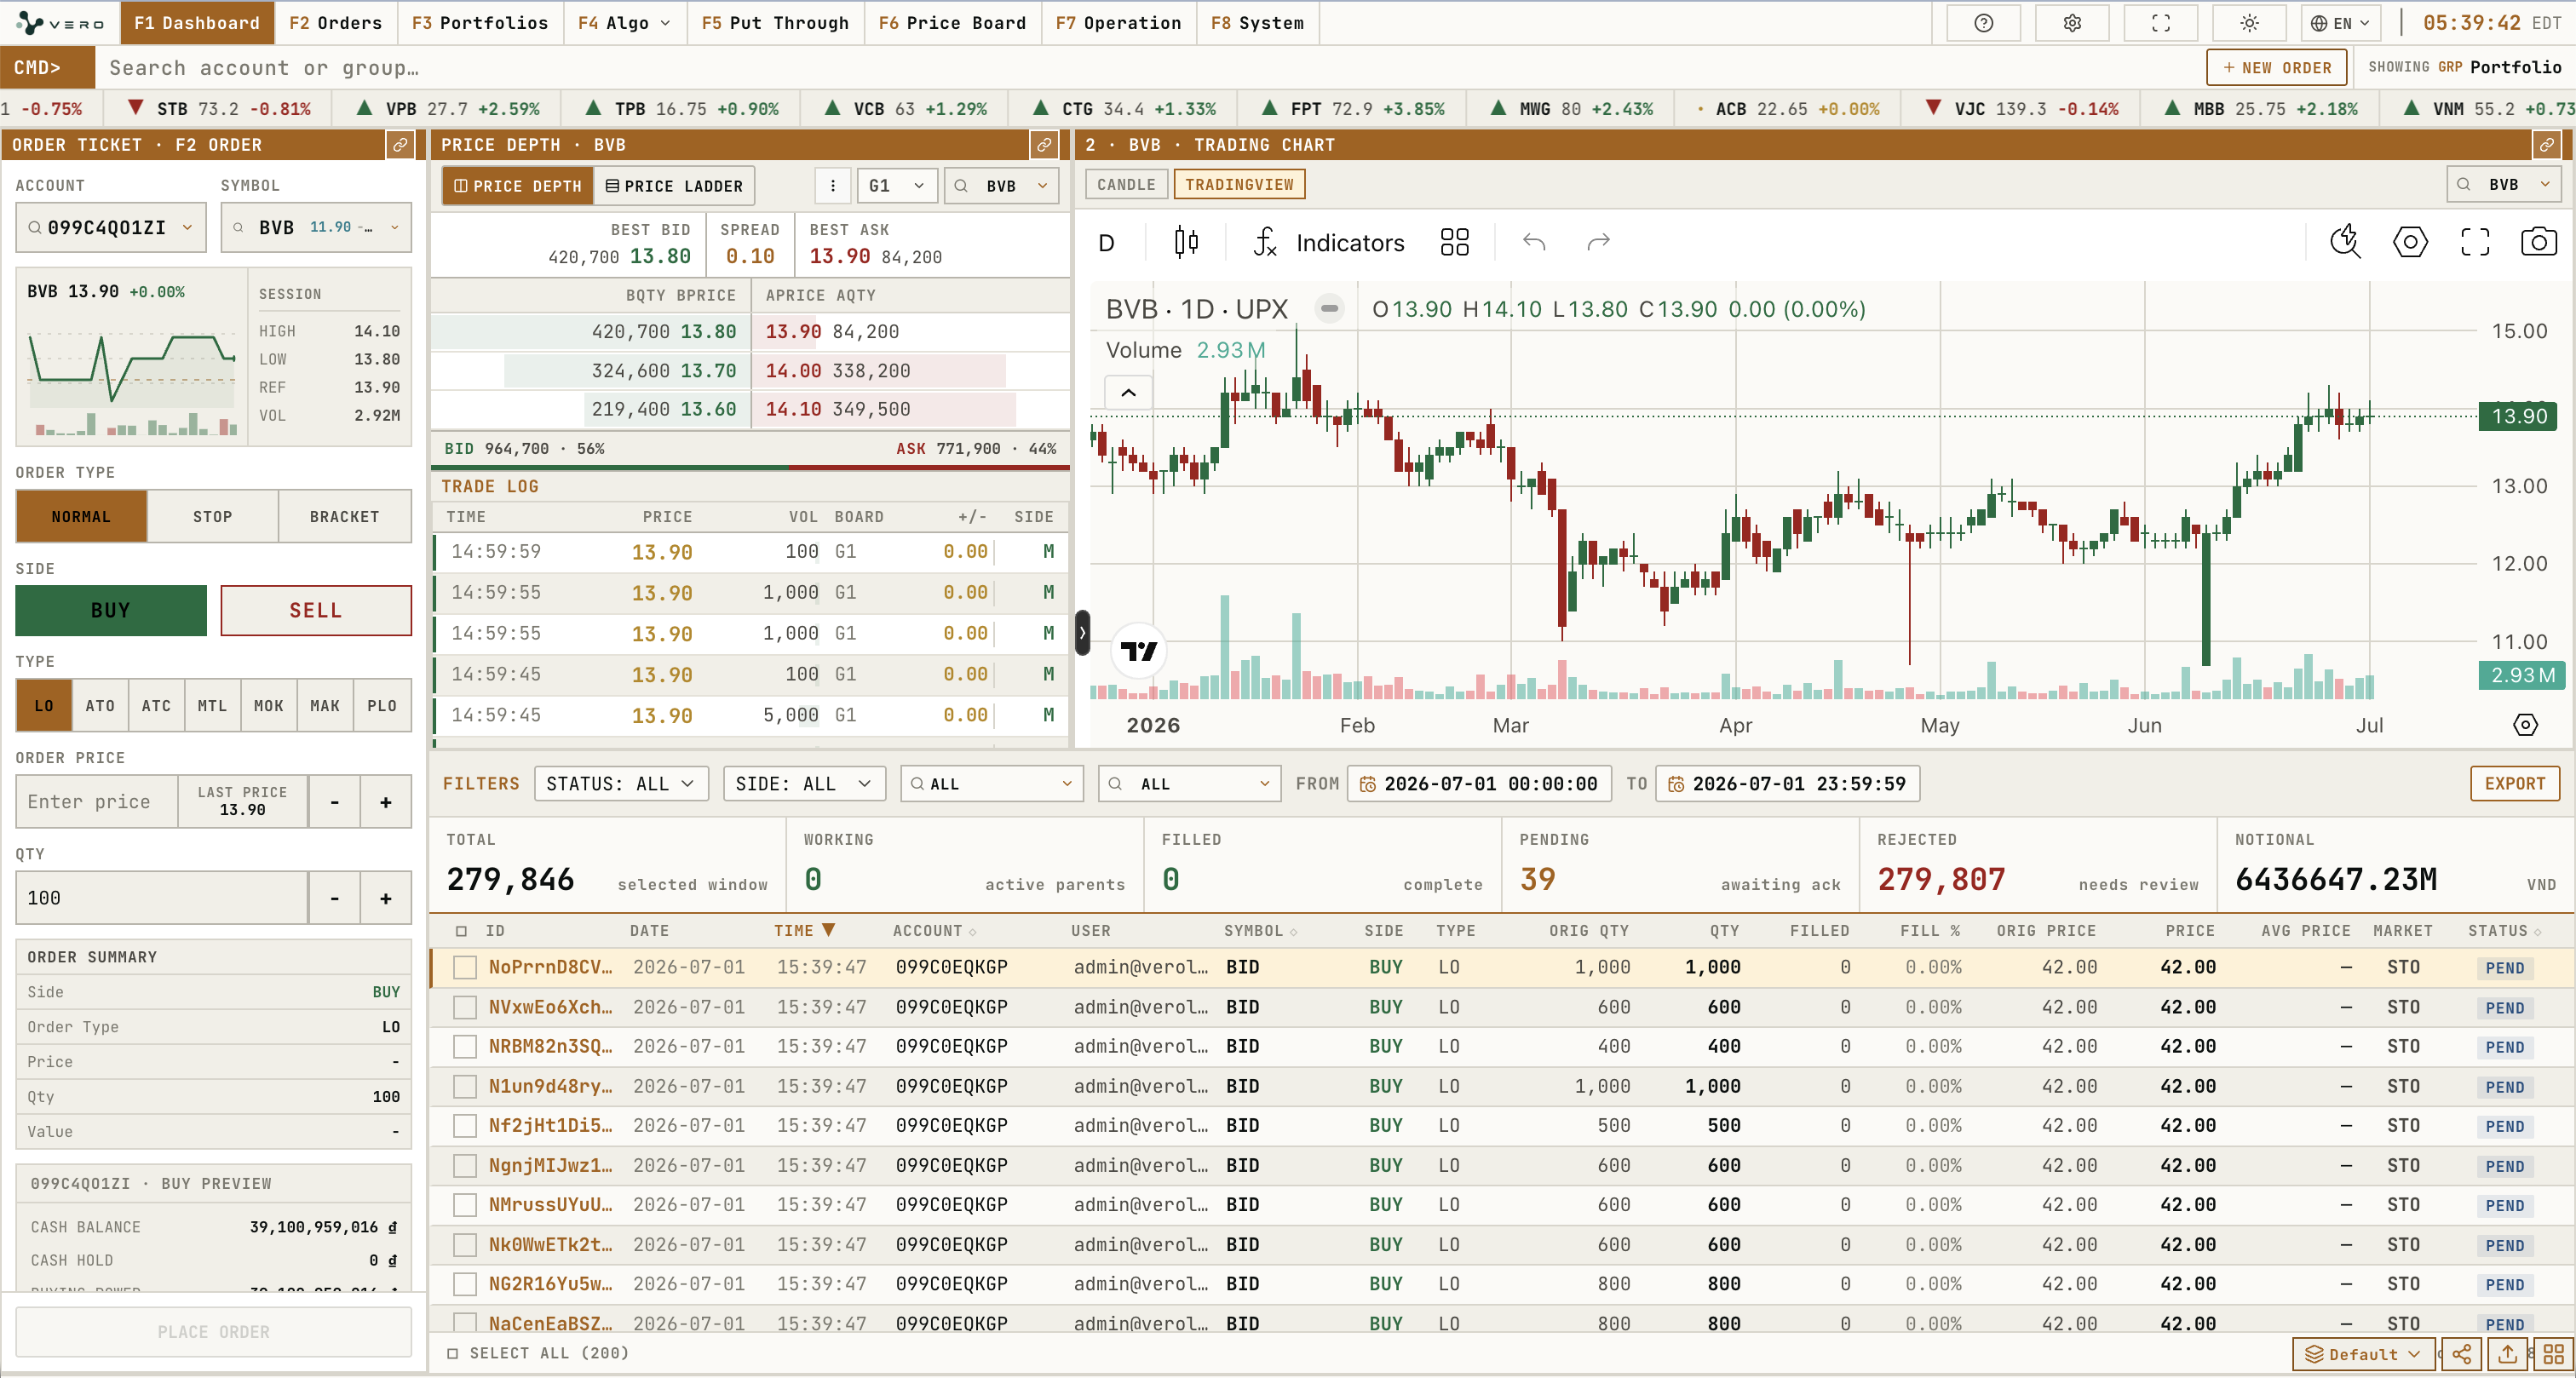
Task: Select Candle chart tab
Action: pyautogui.click(x=1126, y=184)
